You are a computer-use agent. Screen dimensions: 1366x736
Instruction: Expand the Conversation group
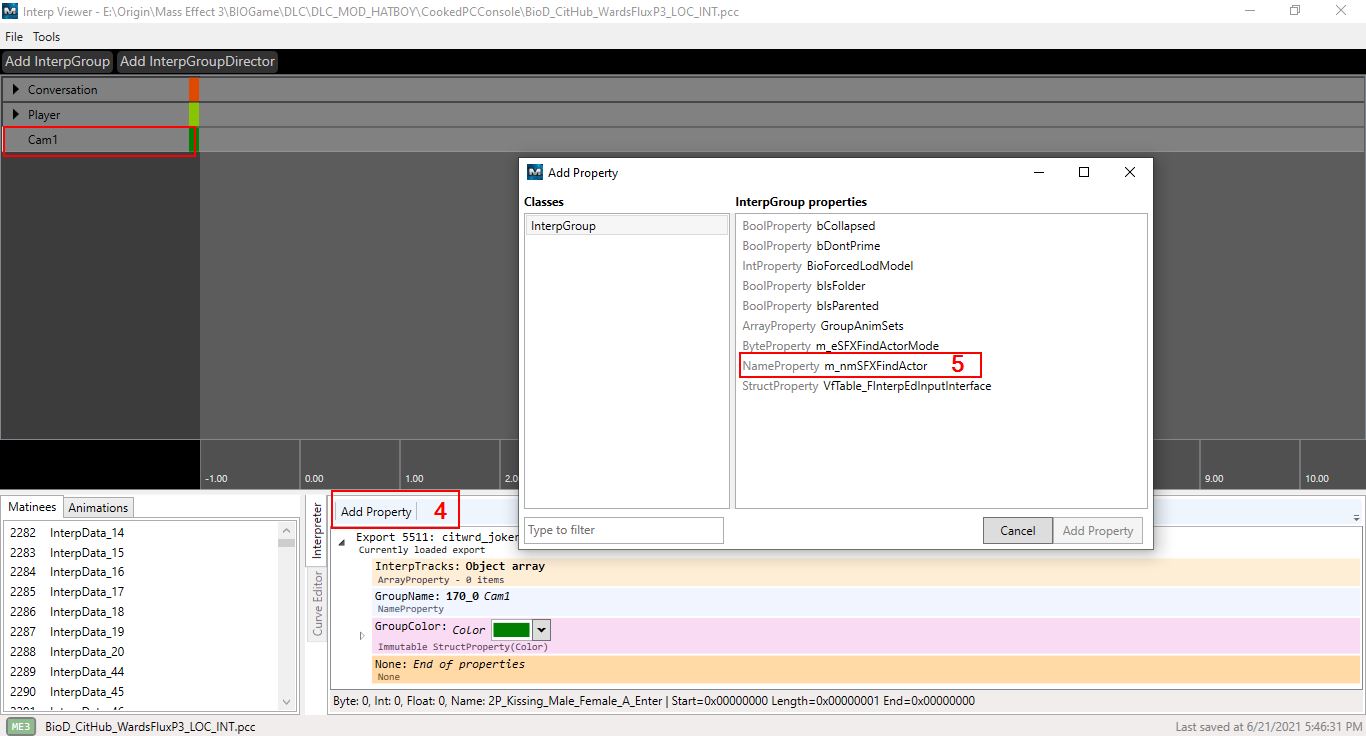click(15, 90)
